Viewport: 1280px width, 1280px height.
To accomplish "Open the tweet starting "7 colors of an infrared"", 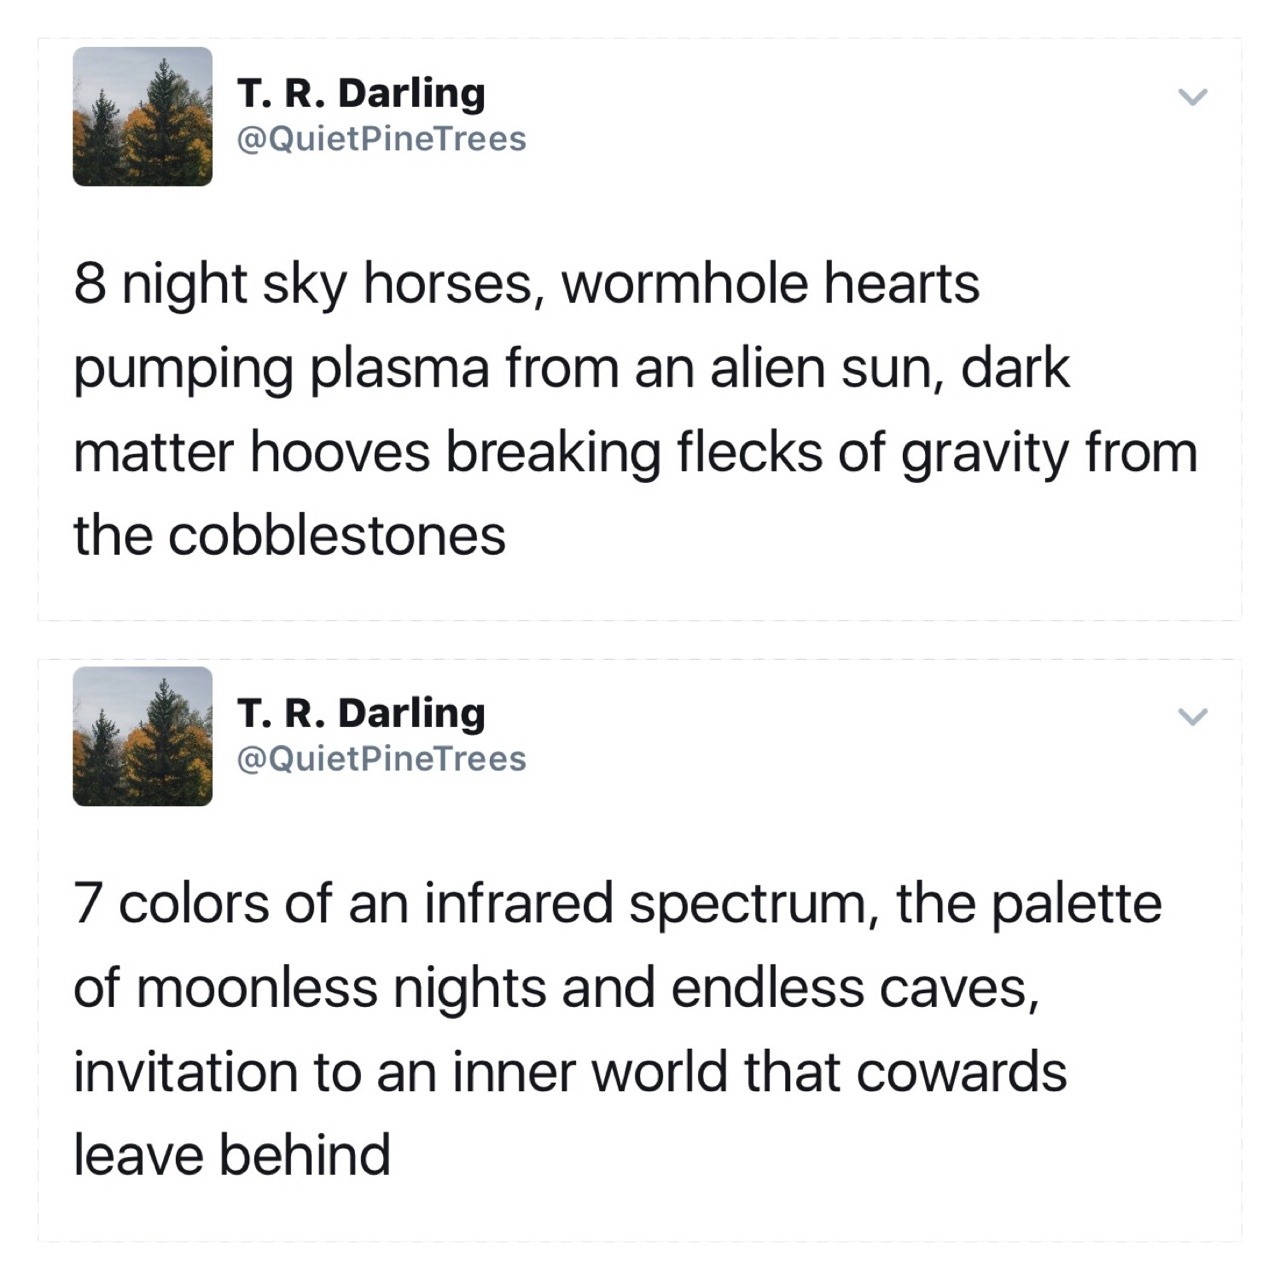I will (x=617, y=904).
